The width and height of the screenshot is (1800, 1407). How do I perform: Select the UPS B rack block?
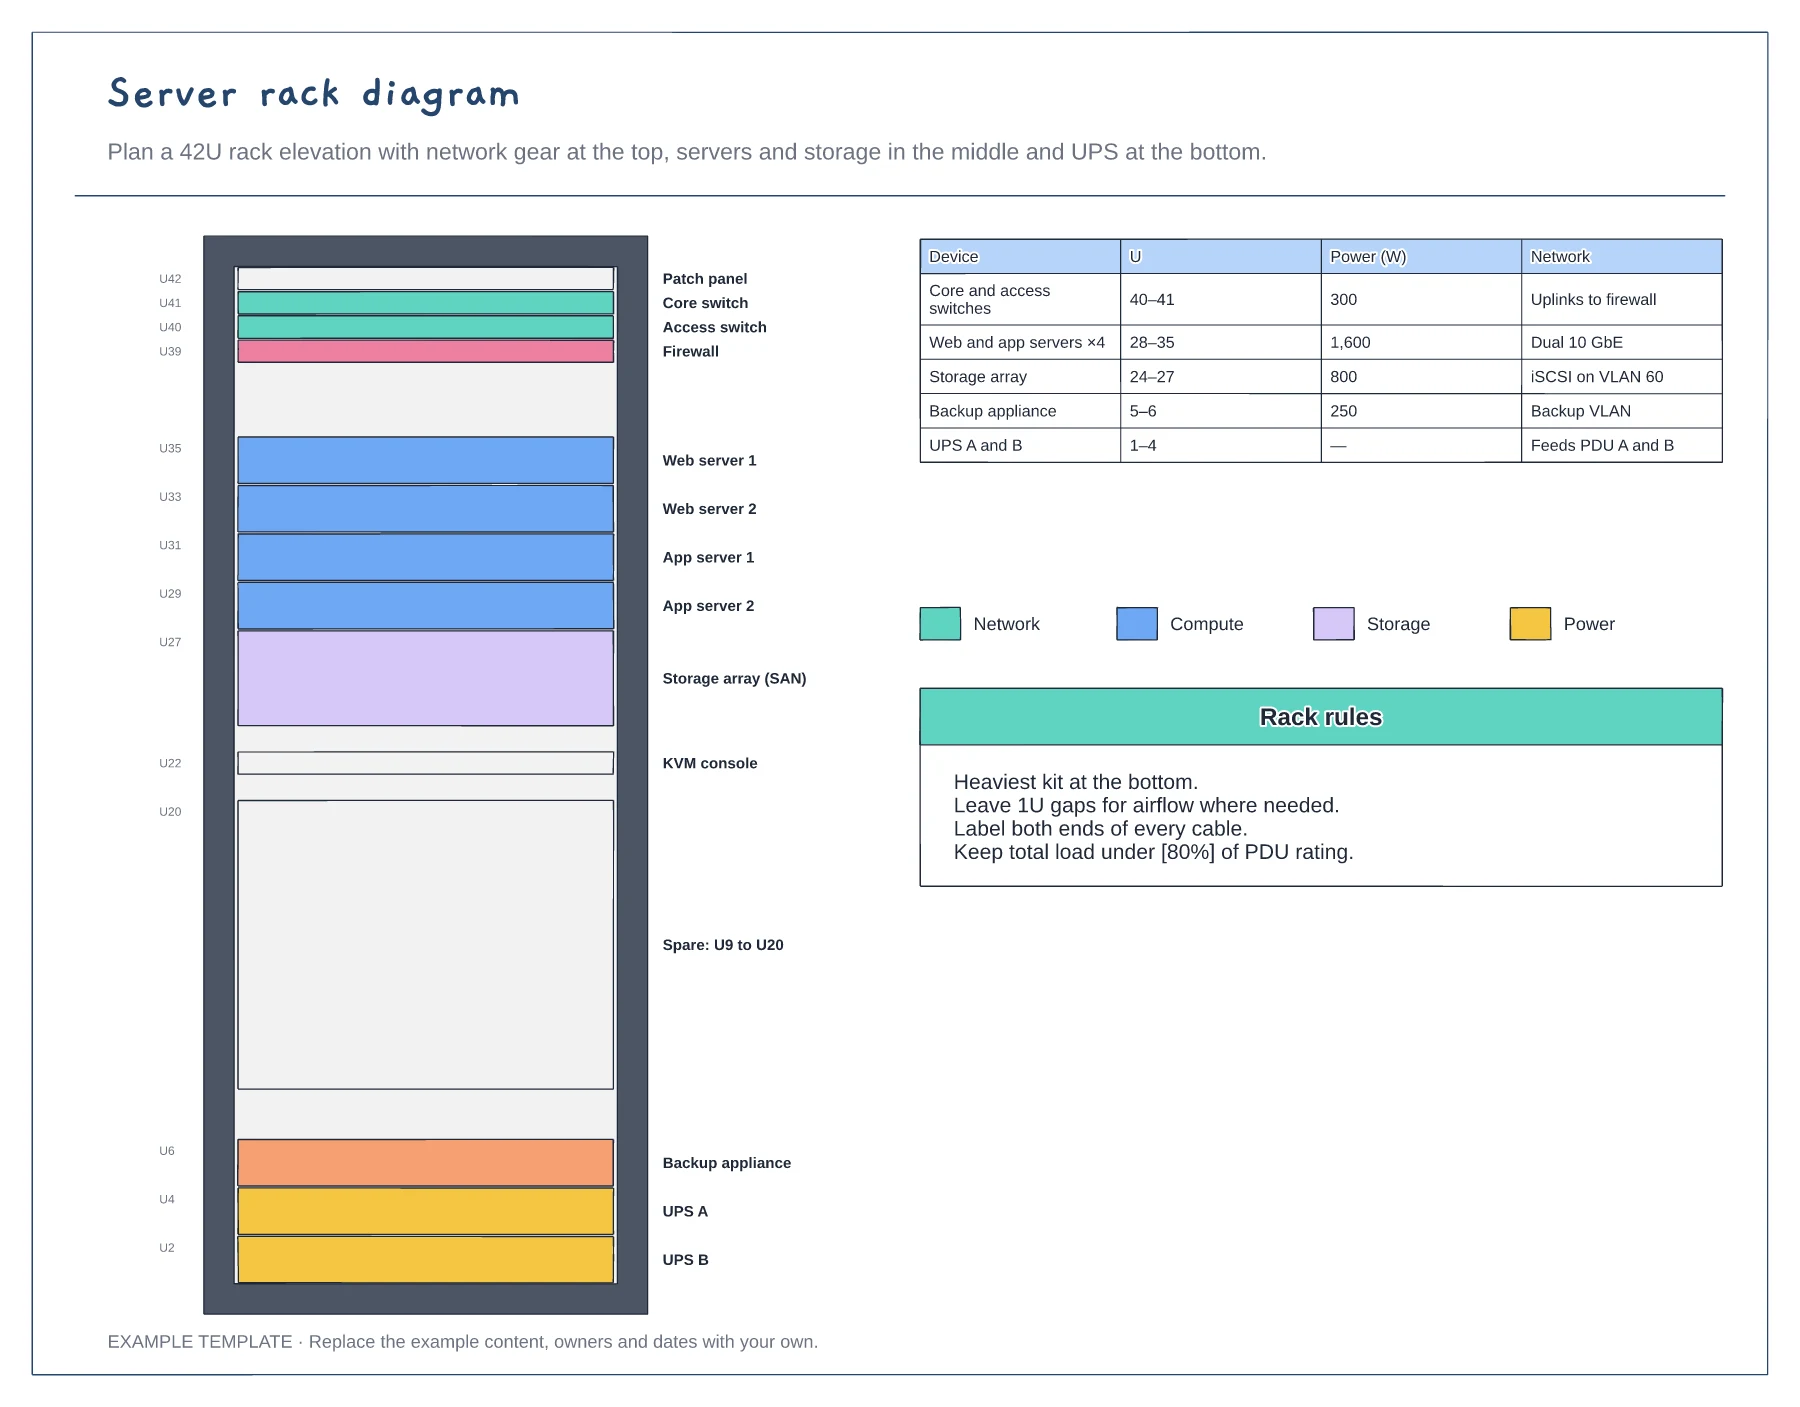click(x=425, y=1260)
